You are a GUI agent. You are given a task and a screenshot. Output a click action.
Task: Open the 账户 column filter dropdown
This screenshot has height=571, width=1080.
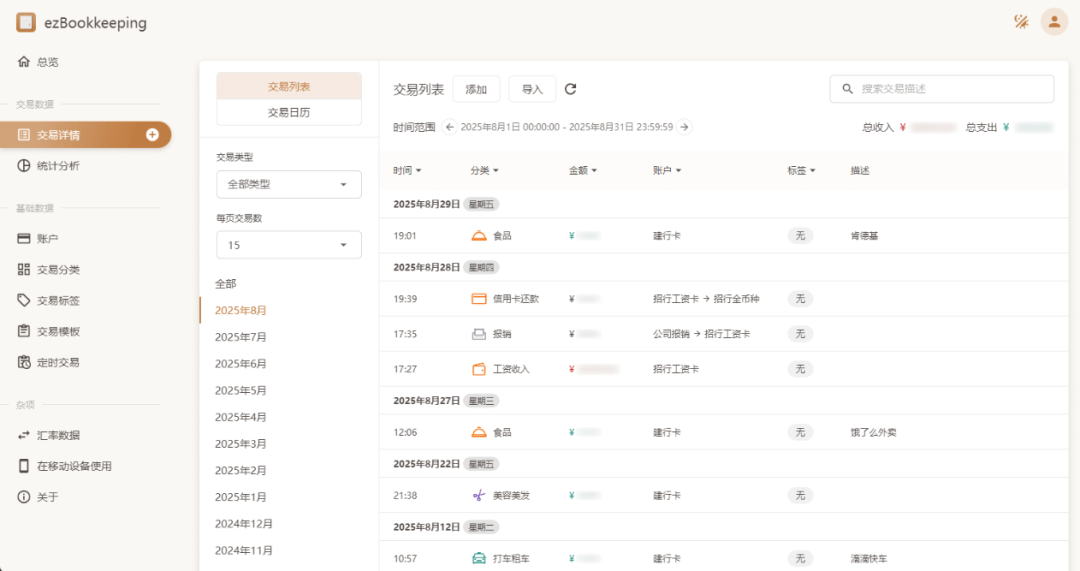tap(667, 170)
